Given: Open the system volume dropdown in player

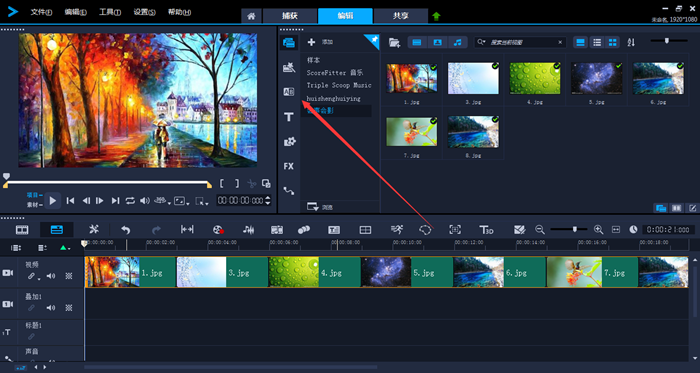Looking at the screenshot, I should coord(145,201).
